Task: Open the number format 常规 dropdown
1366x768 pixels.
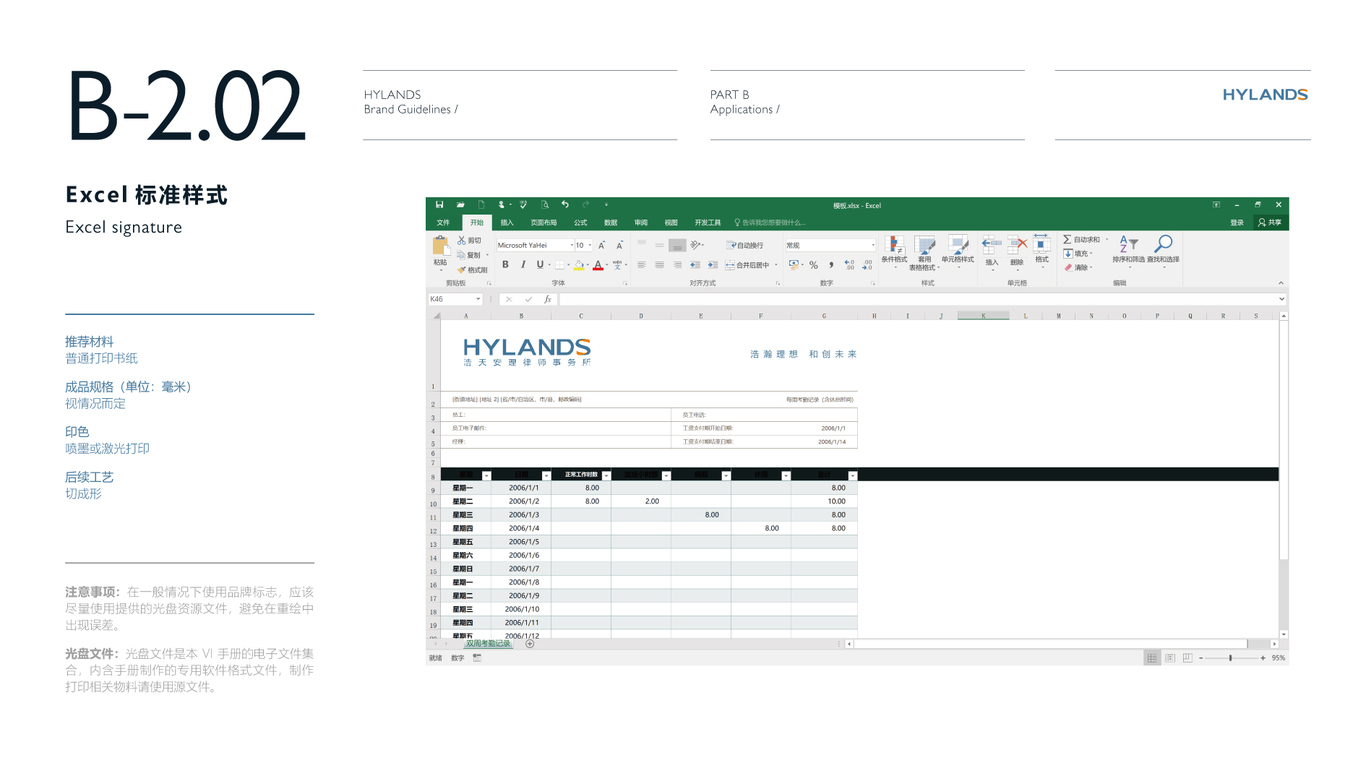Action: (873, 245)
